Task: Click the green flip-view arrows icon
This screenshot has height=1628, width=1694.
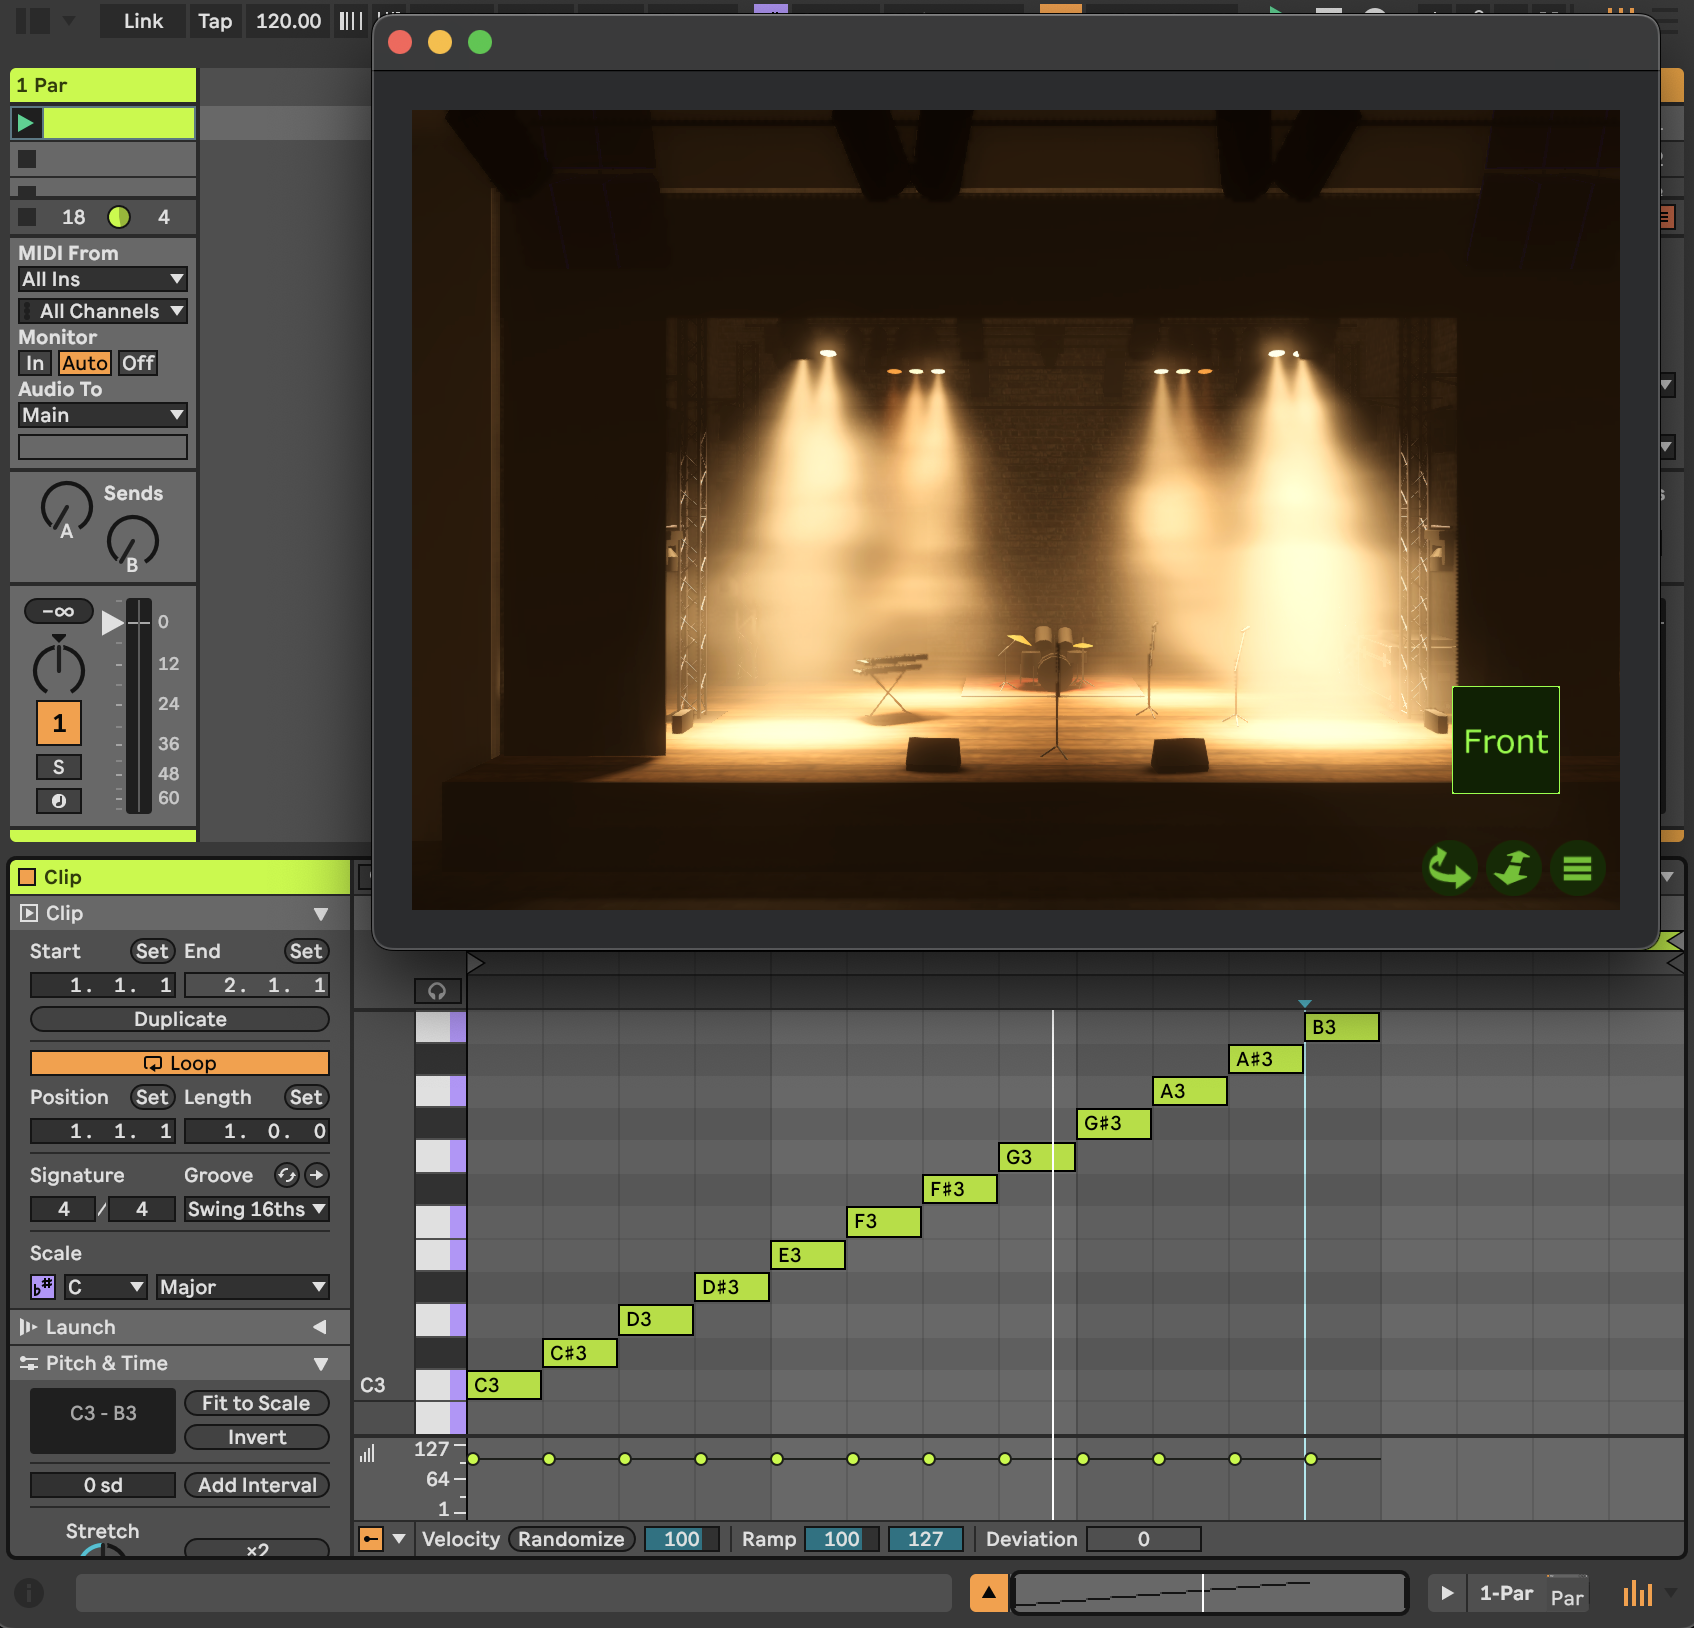Action: pyautogui.click(x=1513, y=868)
